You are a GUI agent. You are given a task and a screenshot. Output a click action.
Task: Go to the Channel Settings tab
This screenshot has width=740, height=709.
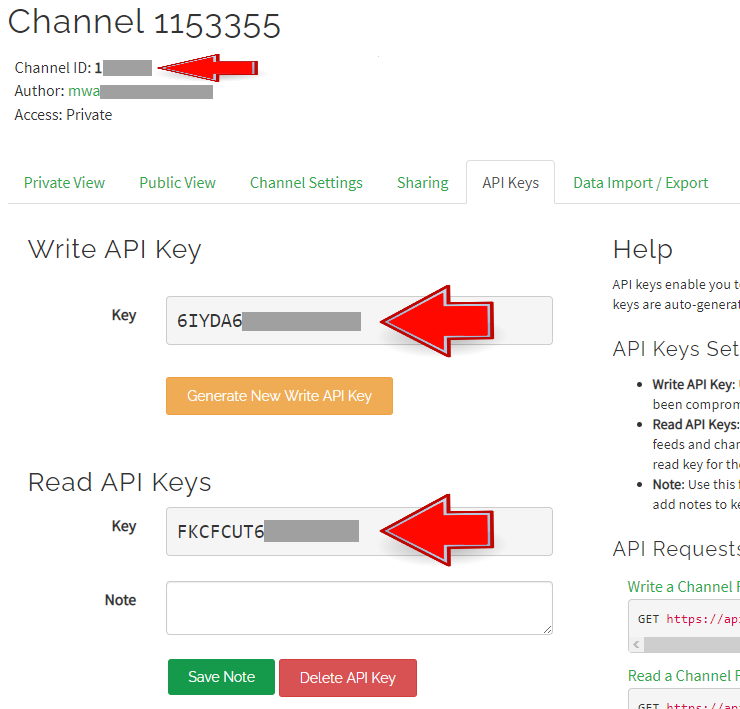306,182
